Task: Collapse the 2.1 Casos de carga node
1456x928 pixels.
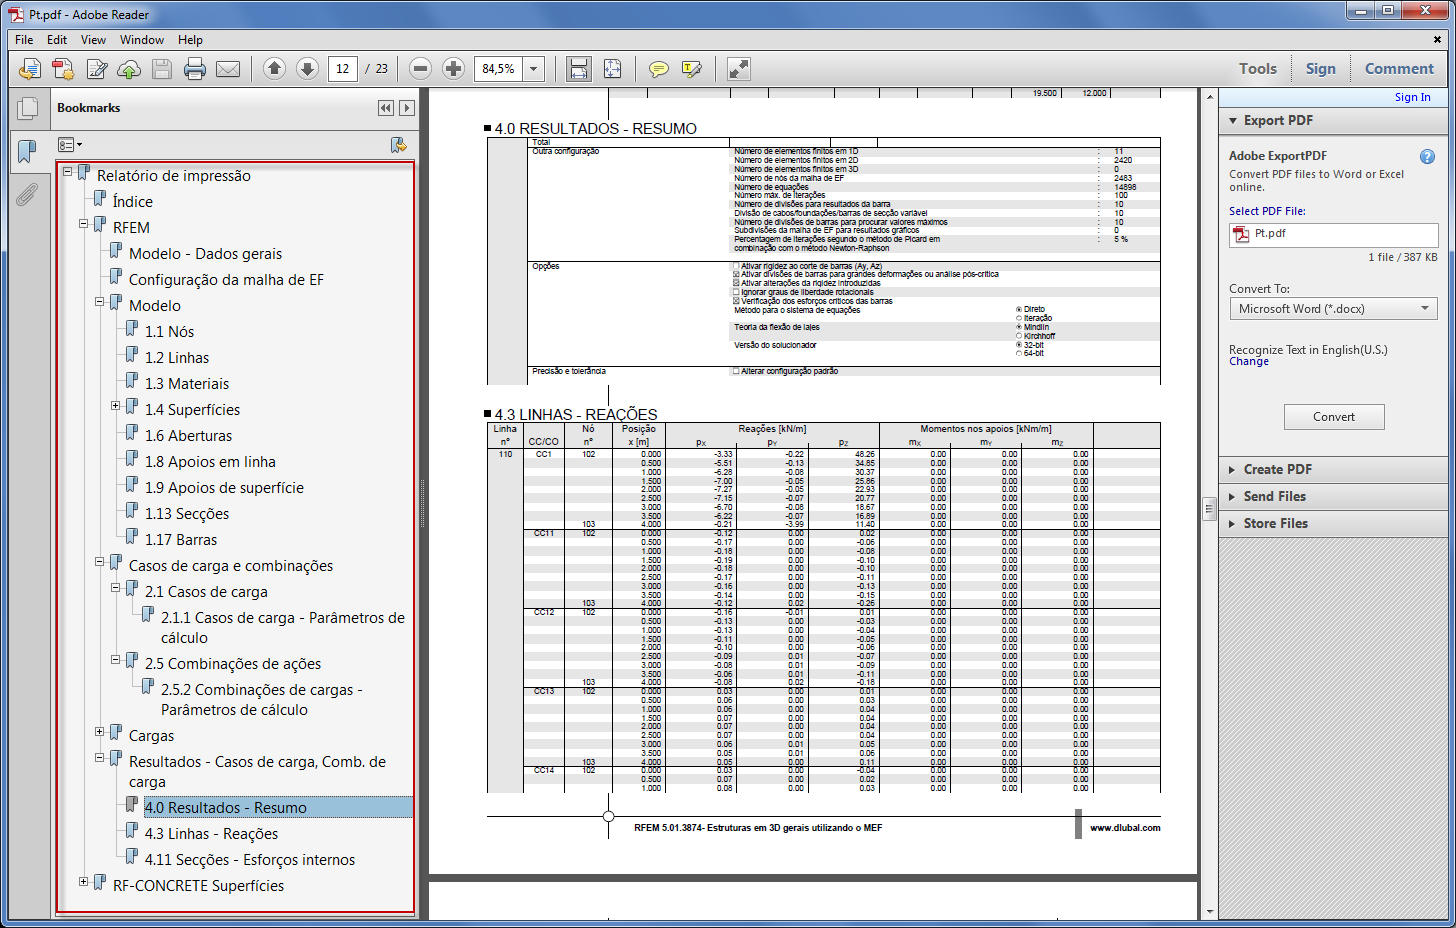Action: 115,588
